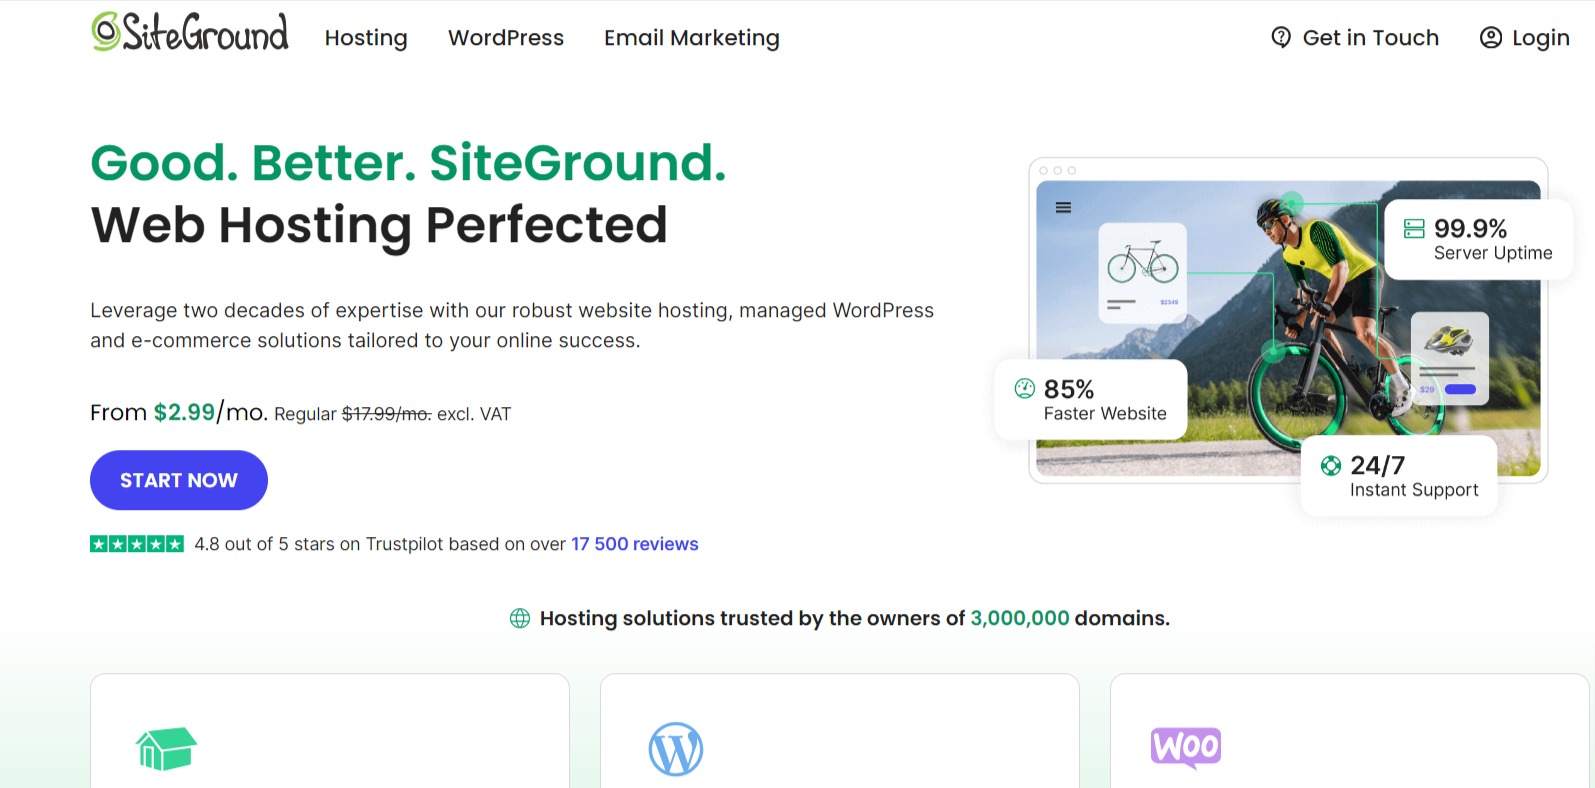Image resolution: width=1595 pixels, height=788 pixels.
Task: Click the 3,000,000 domains figure
Action: click(1020, 618)
